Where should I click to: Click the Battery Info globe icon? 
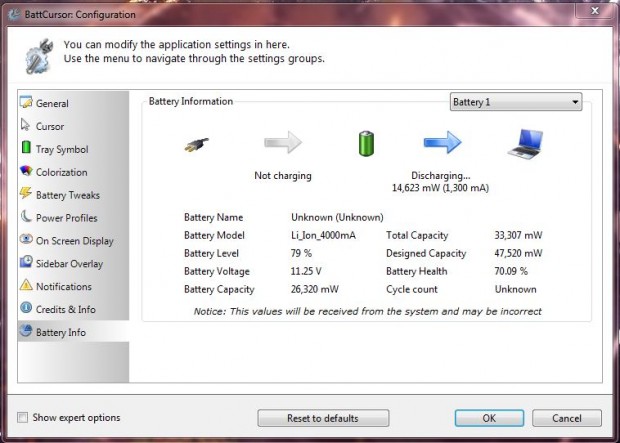click(x=26, y=331)
